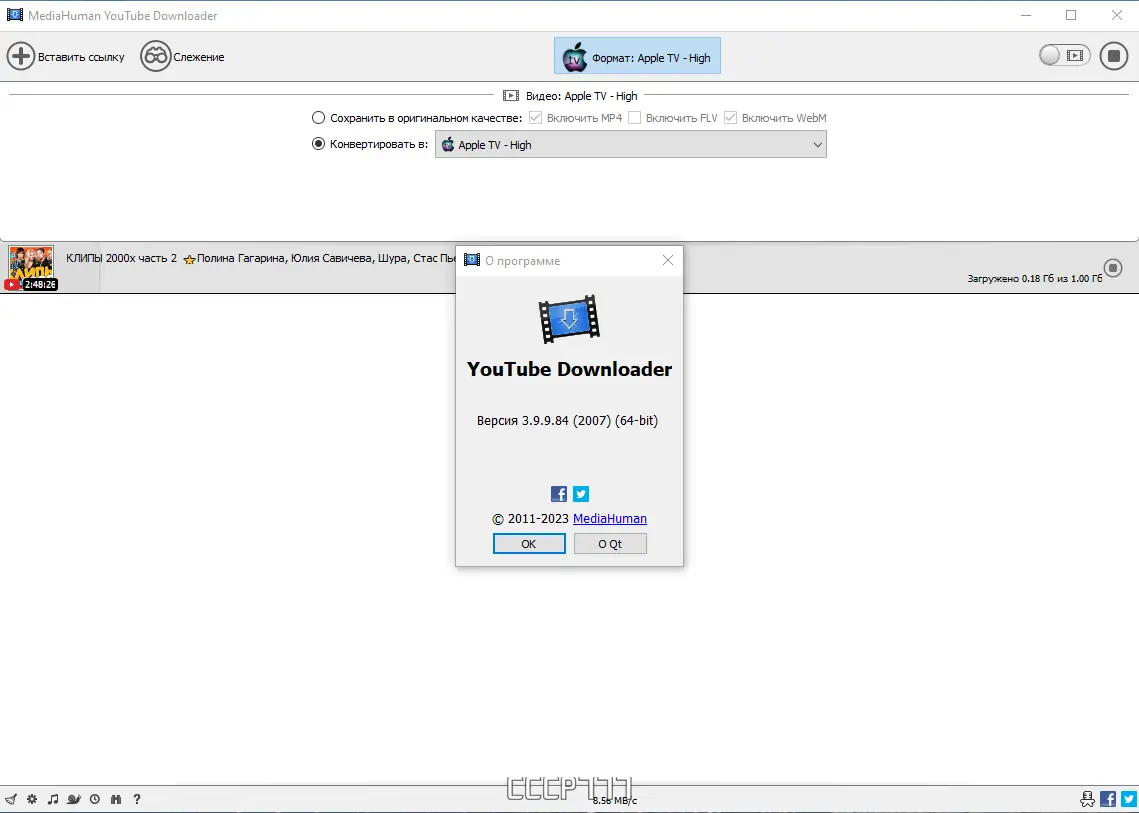Click the Формат: Apple TV - High button

coord(637,56)
